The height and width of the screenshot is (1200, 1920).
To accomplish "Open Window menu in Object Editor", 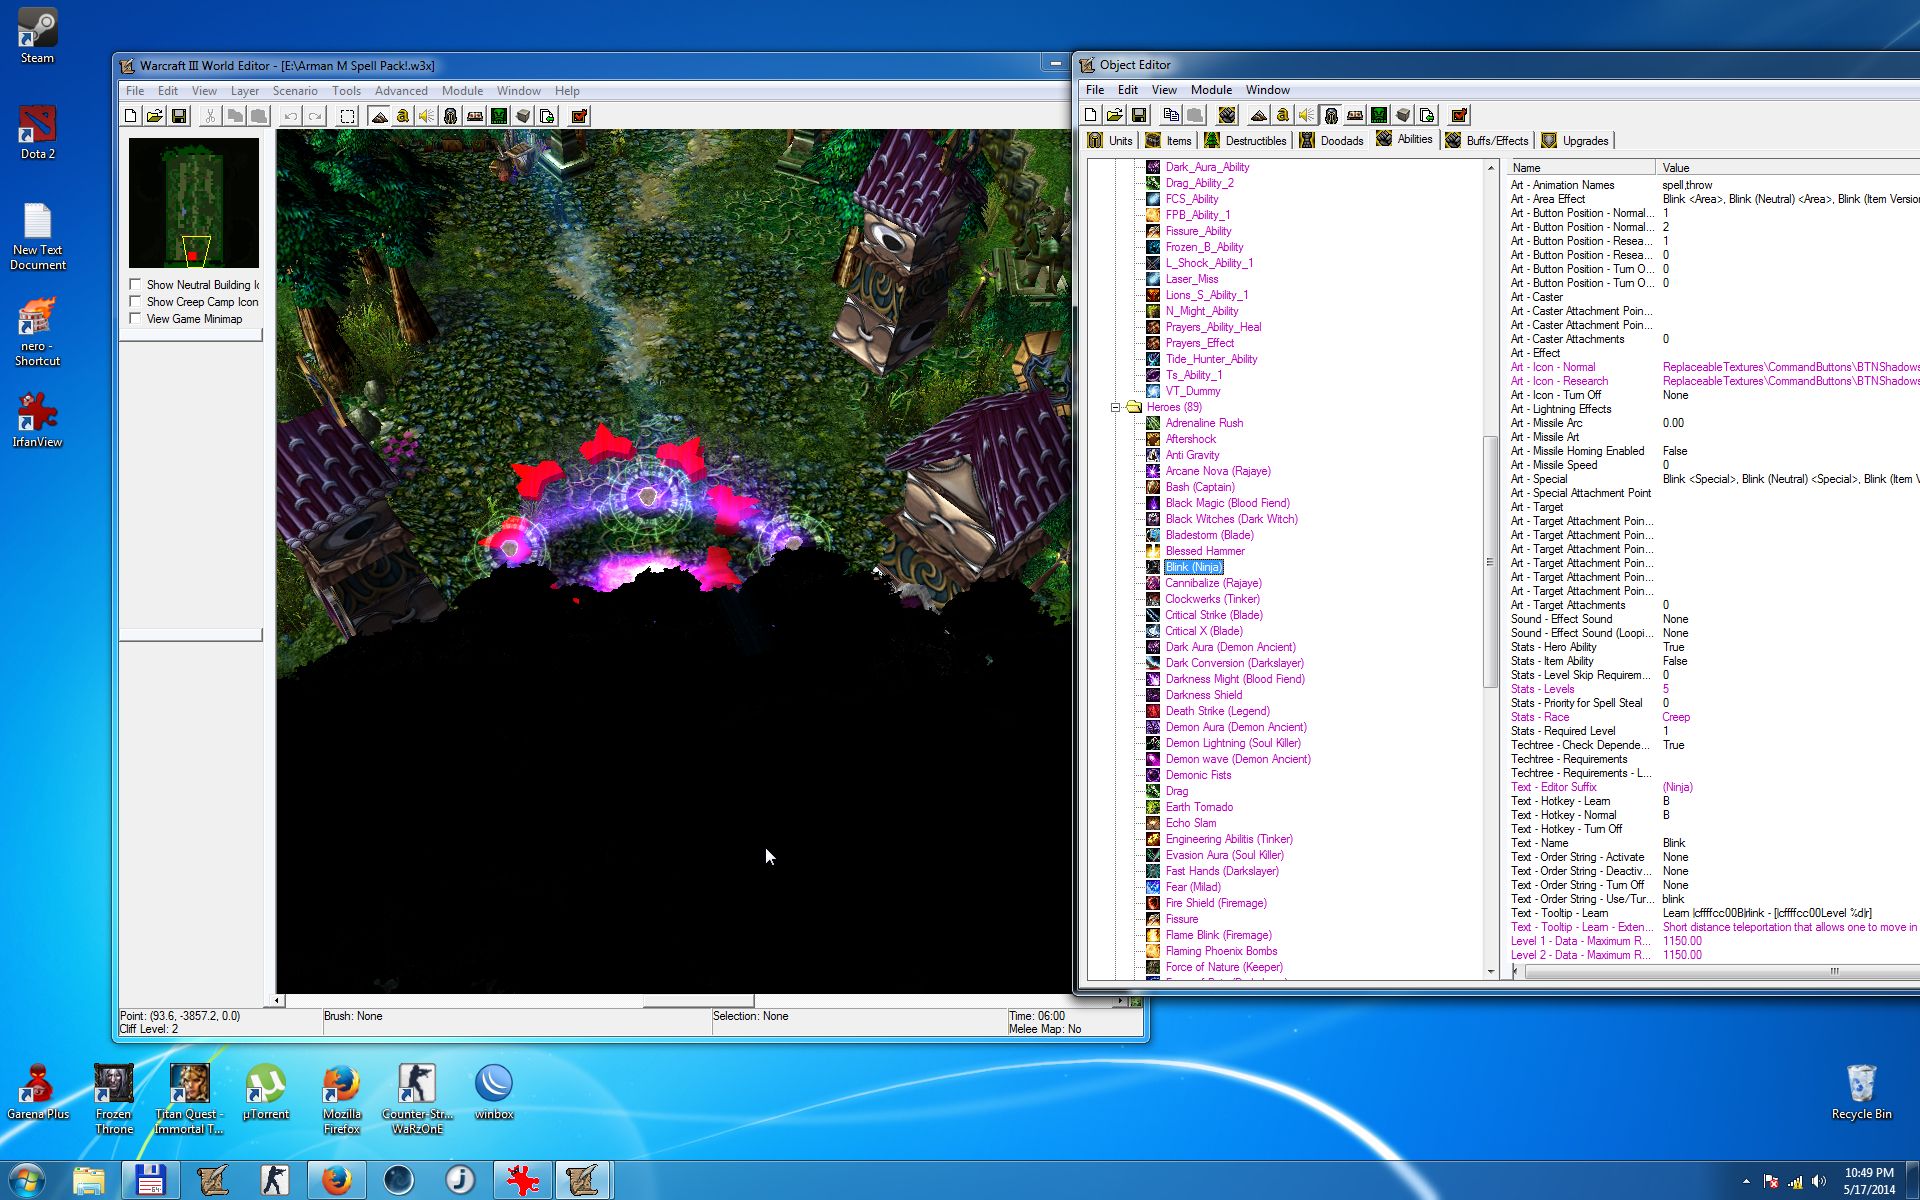I will 1267,90.
